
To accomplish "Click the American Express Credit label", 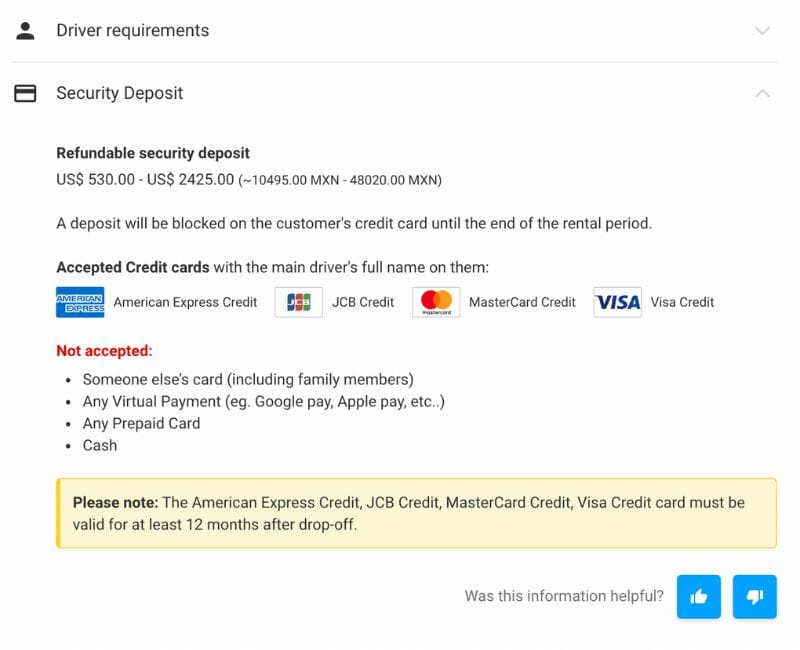I will 185,302.
